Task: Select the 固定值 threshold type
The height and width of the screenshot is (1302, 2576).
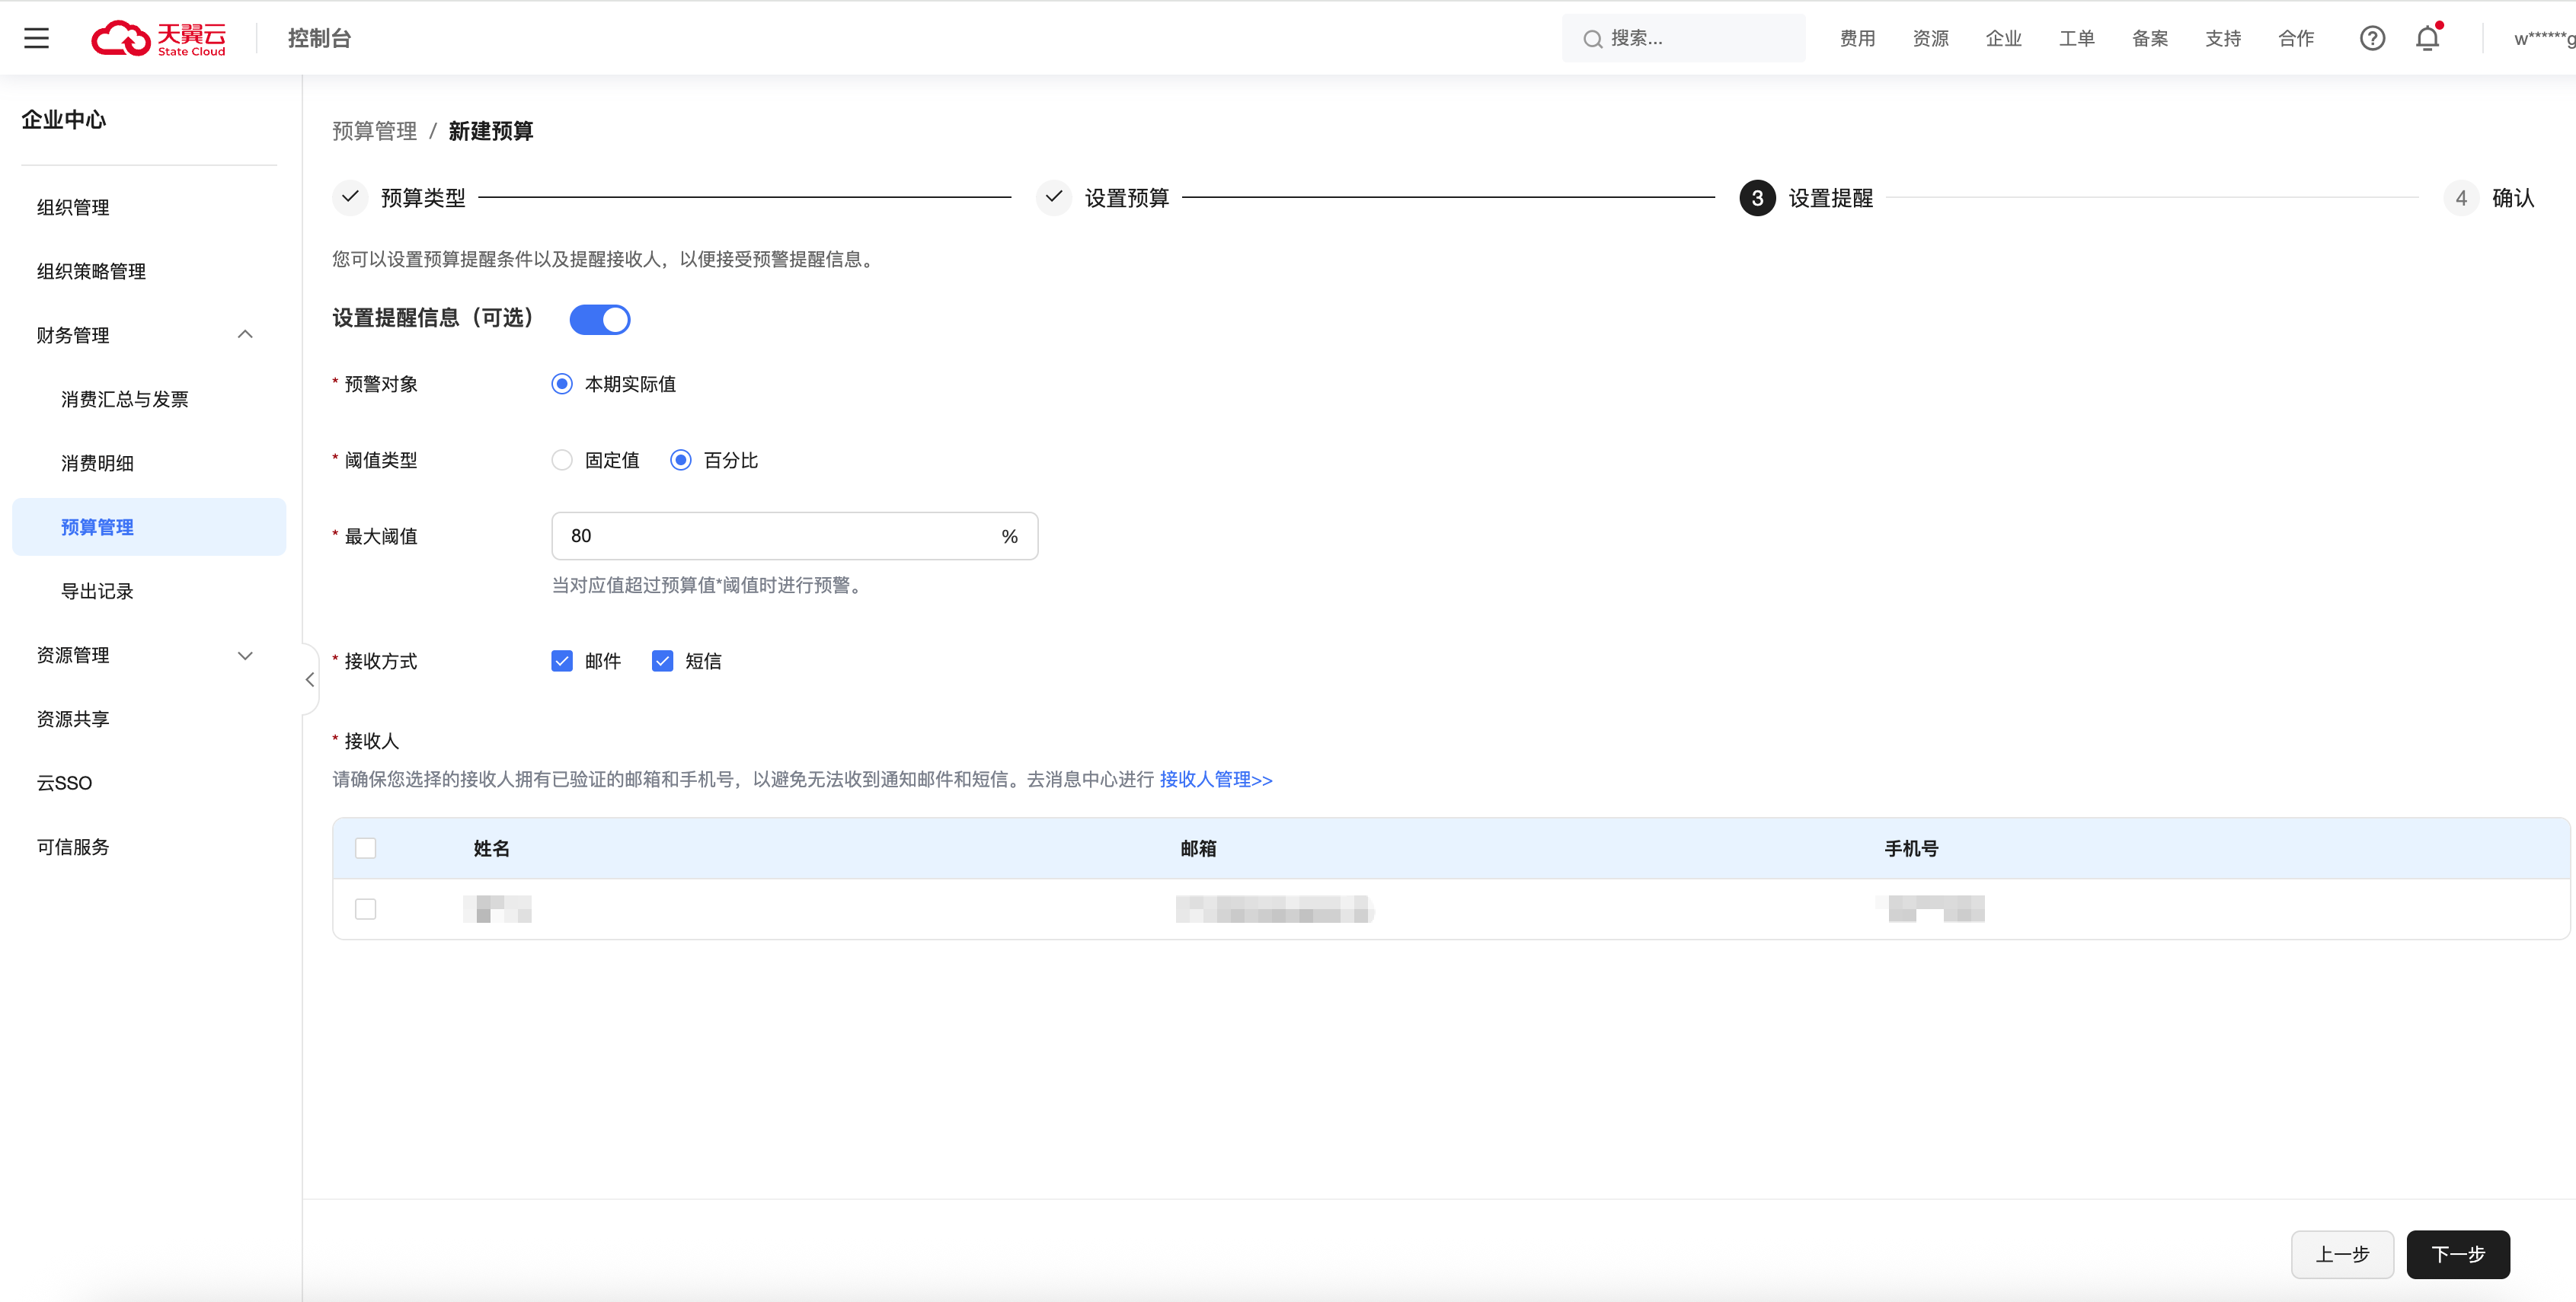Action: tap(563, 460)
